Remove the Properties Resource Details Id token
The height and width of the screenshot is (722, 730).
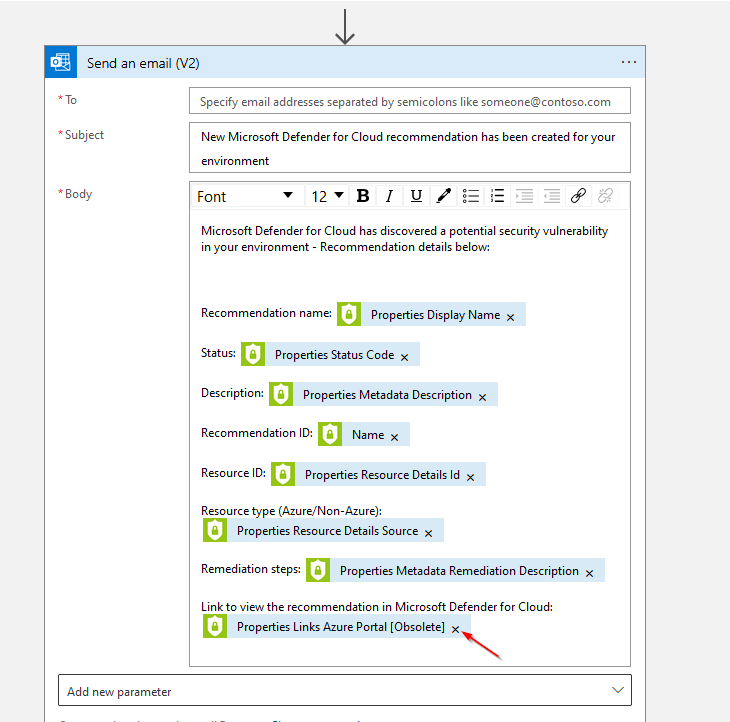(x=470, y=477)
